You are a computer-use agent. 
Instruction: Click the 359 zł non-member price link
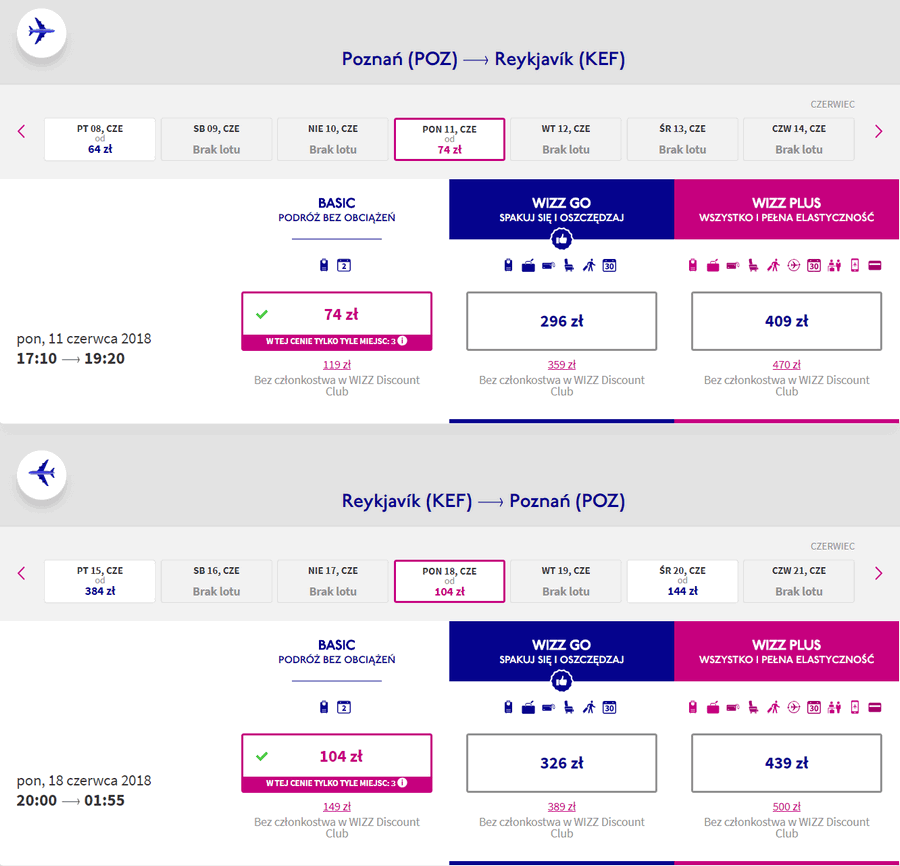pos(561,364)
